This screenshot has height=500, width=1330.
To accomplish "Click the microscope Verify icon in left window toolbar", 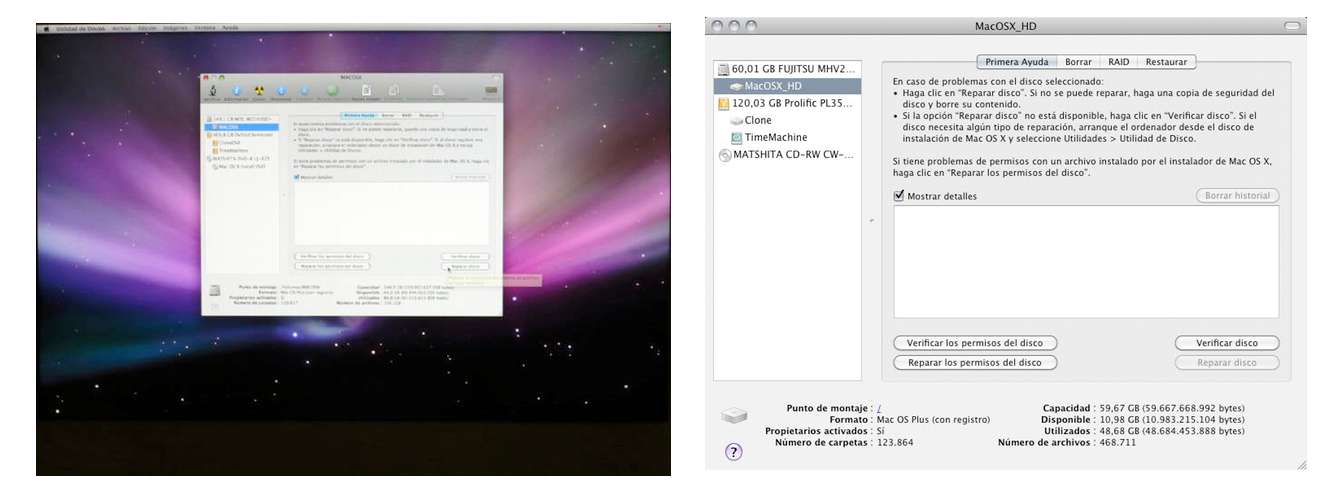I will pos(212,90).
